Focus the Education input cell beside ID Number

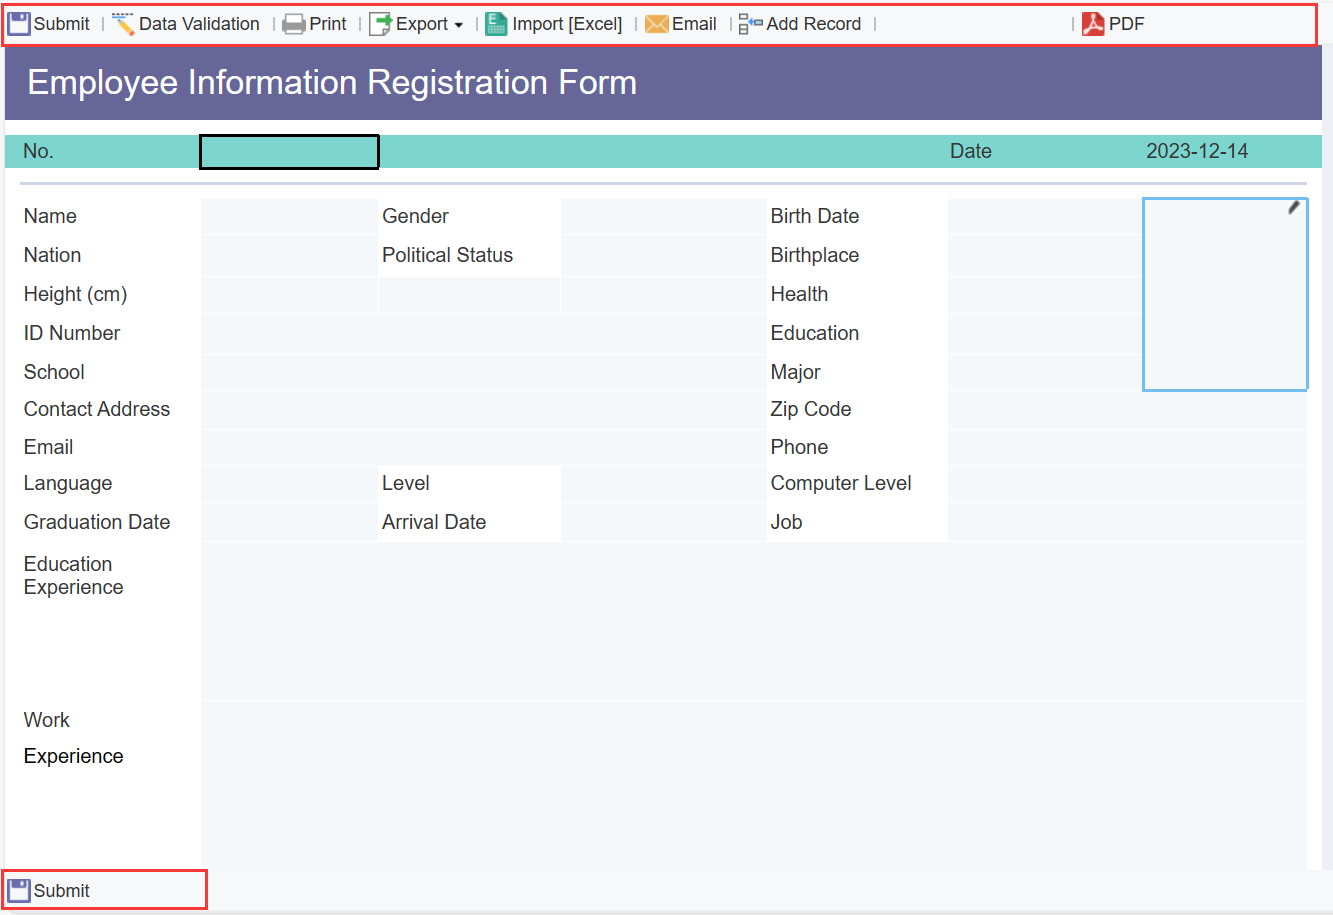coord(1044,334)
